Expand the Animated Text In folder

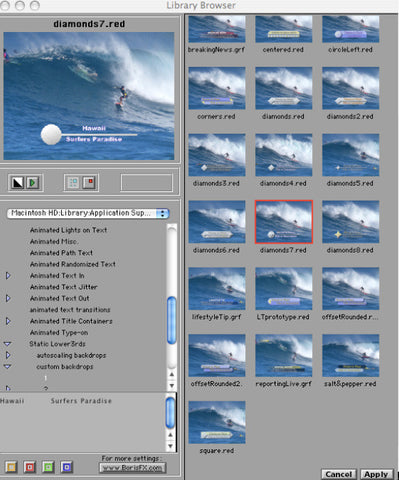(x=8, y=276)
